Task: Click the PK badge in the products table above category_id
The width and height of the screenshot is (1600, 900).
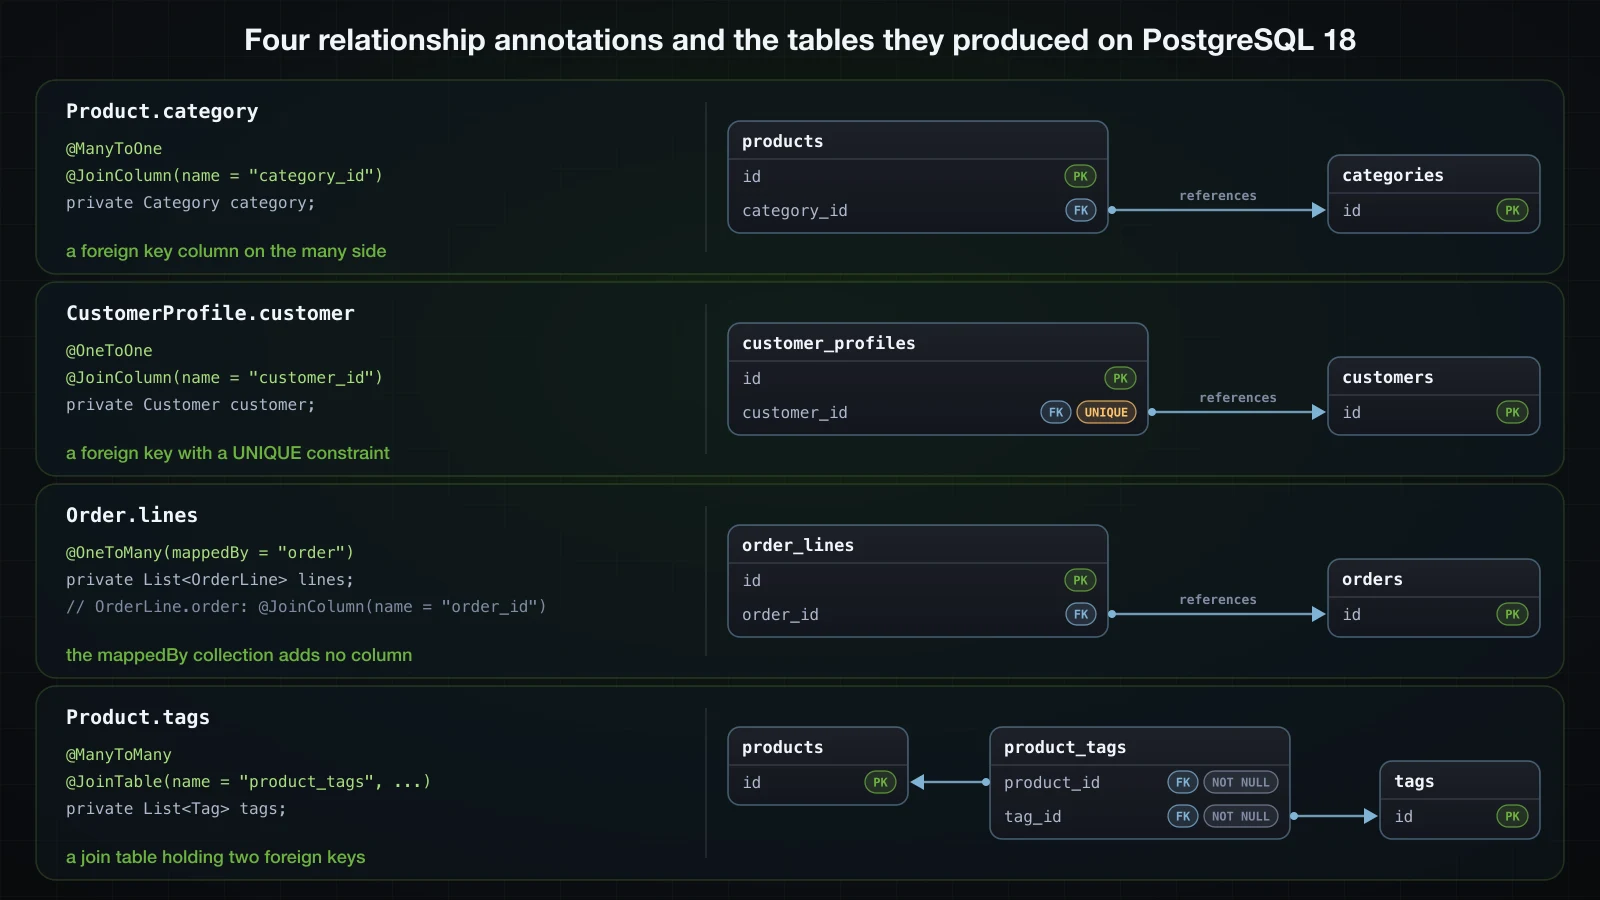Action: click(1080, 176)
